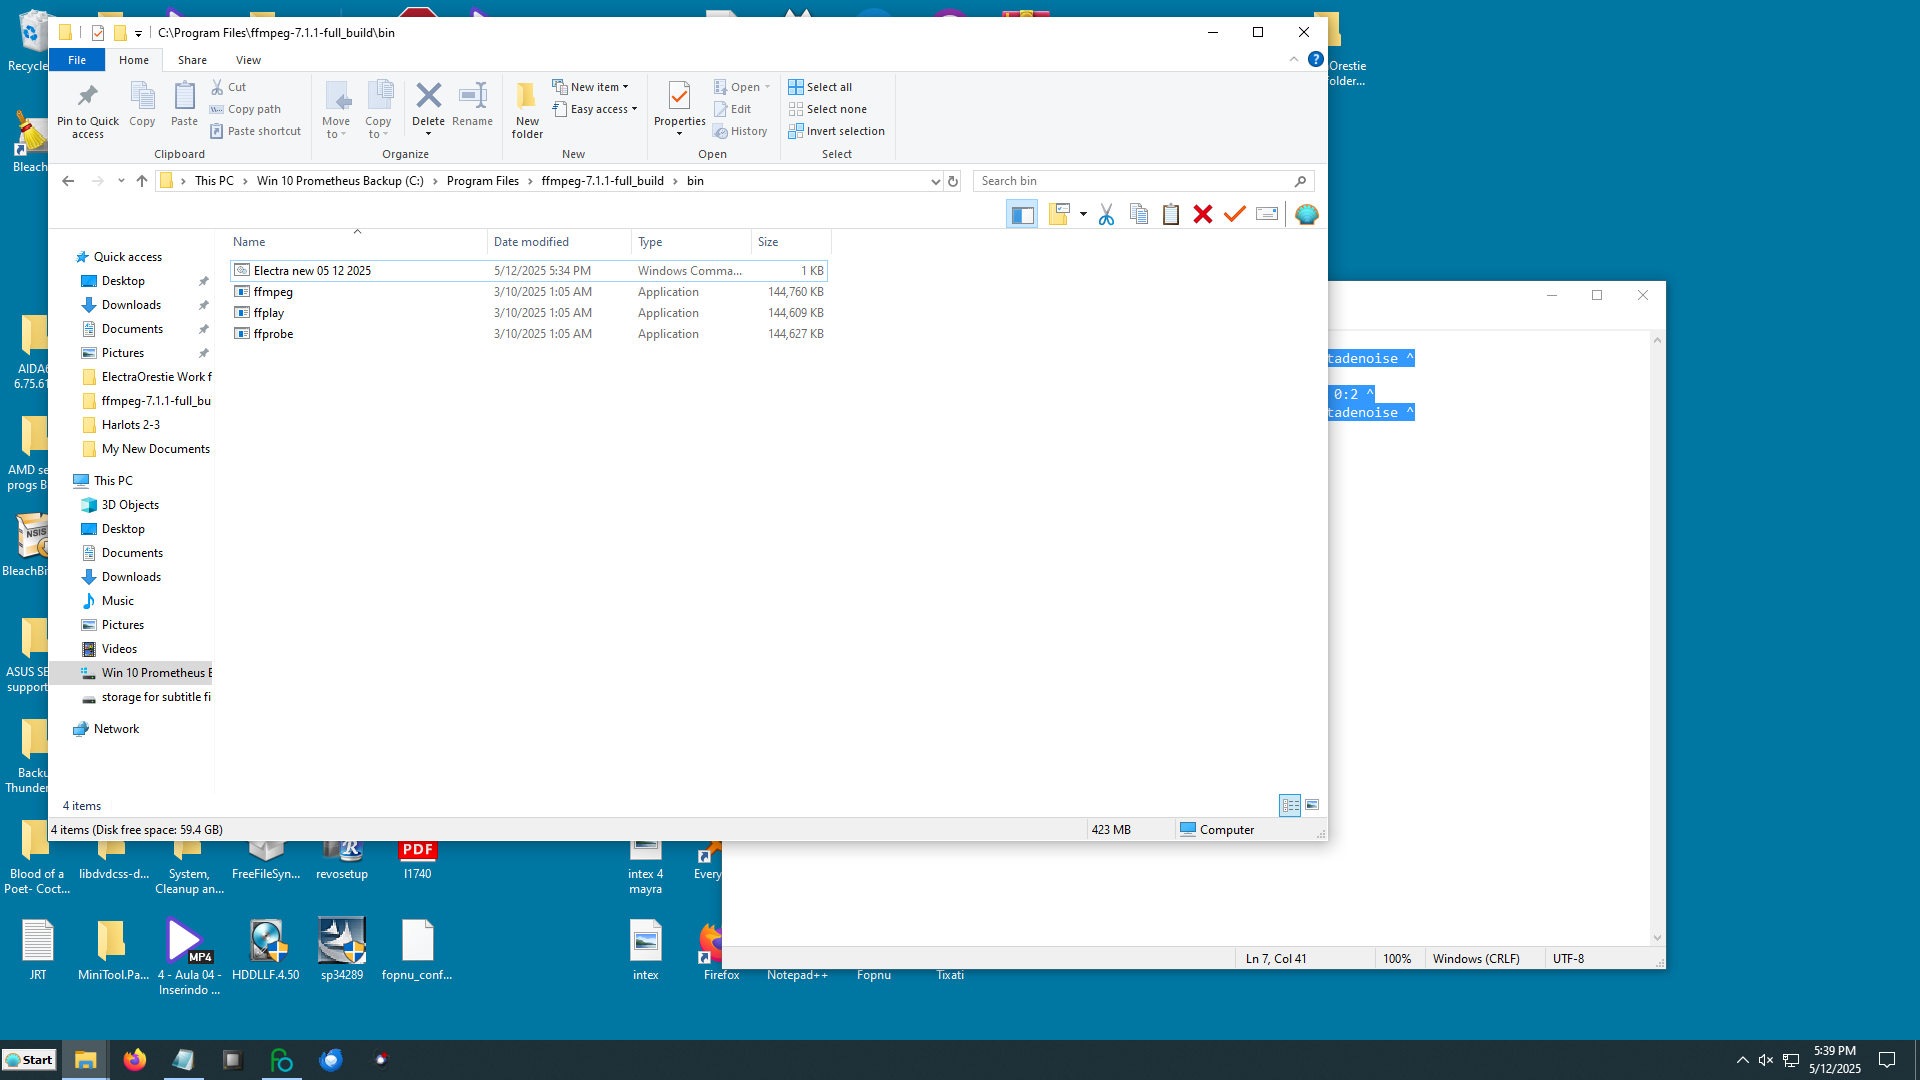This screenshot has height=1080, width=1920.
Task: Open the New item dropdown
Action: tap(590, 87)
